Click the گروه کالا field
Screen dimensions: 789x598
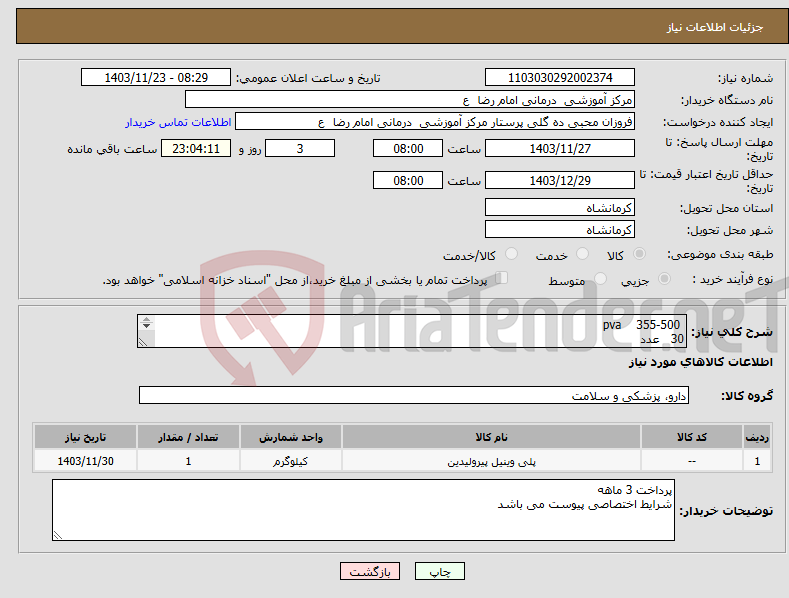point(414,395)
